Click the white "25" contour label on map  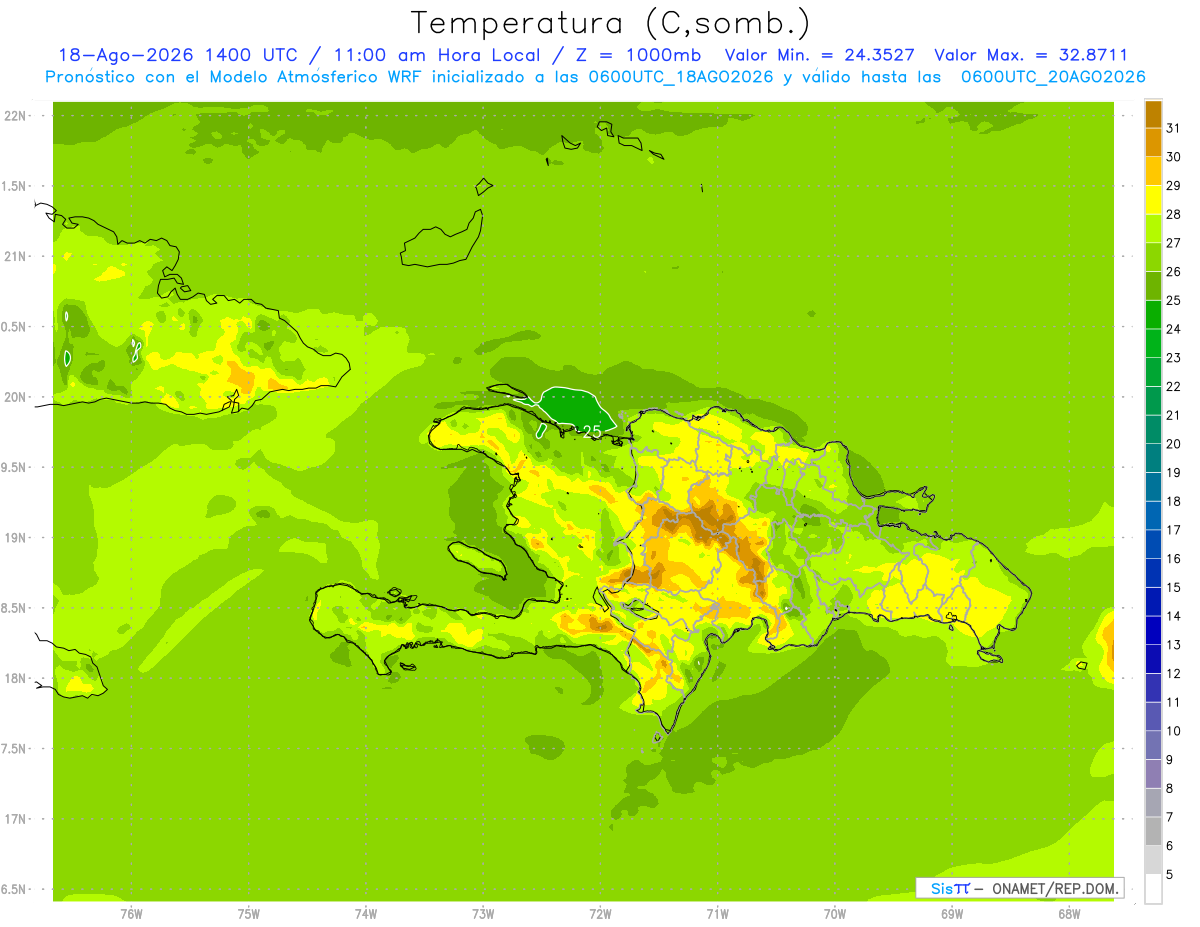coord(591,431)
